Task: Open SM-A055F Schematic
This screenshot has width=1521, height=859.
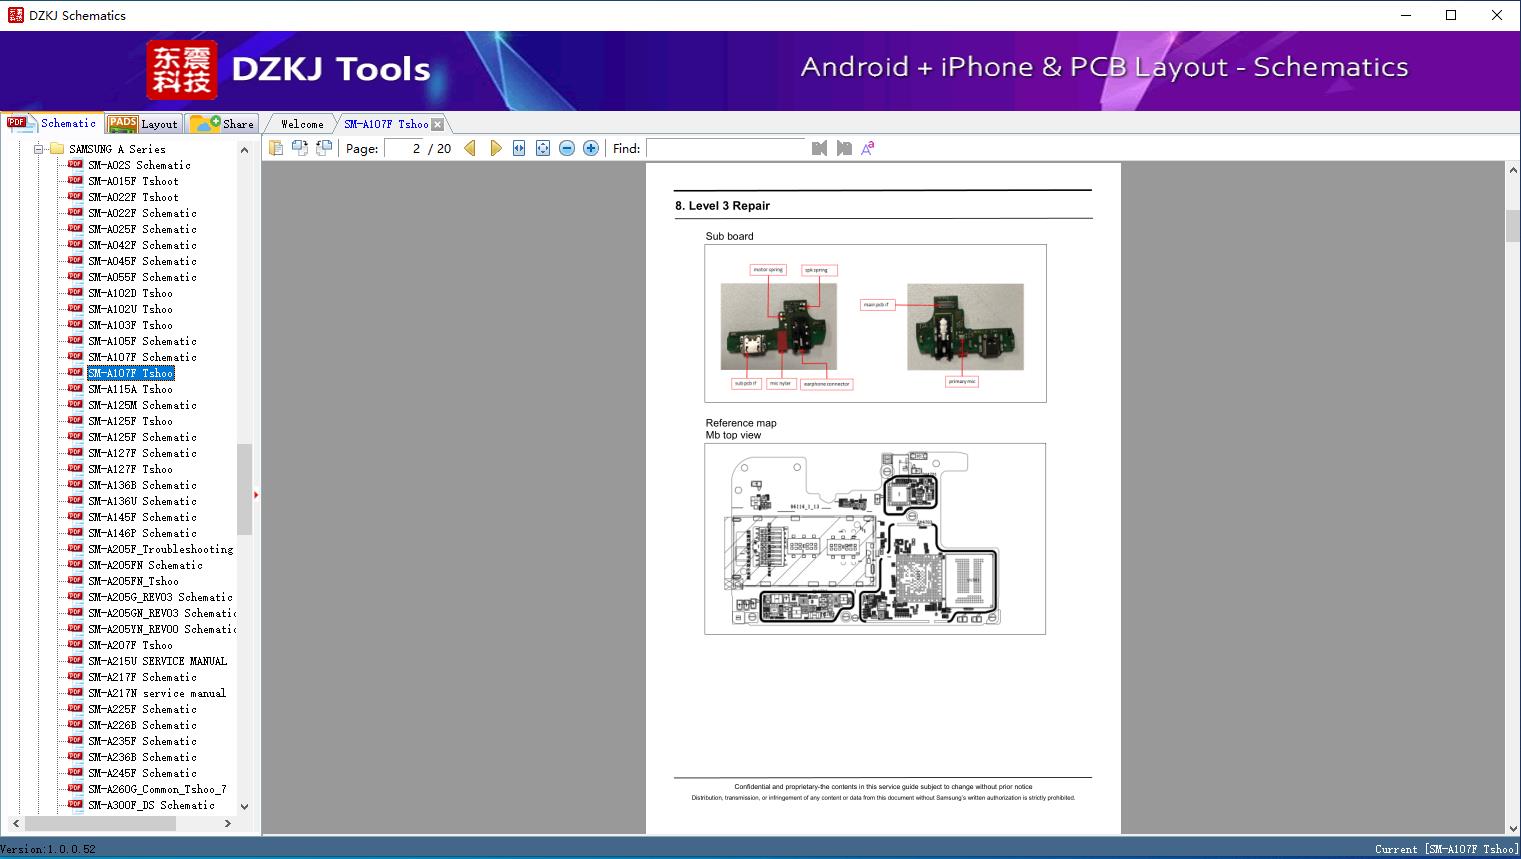Action: [142, 277]
